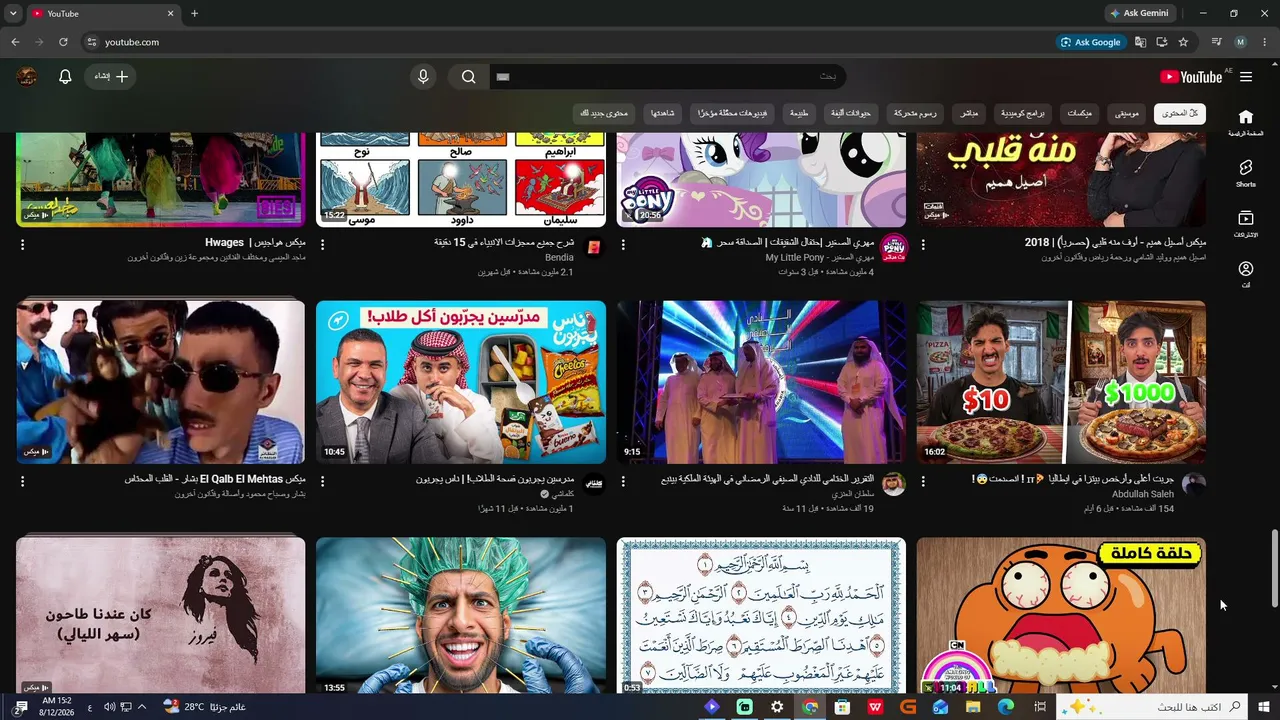Open Microsoft Edge from the taskbar
The height and width of the screenshot is (720, 1280).
click(1006, 707)
